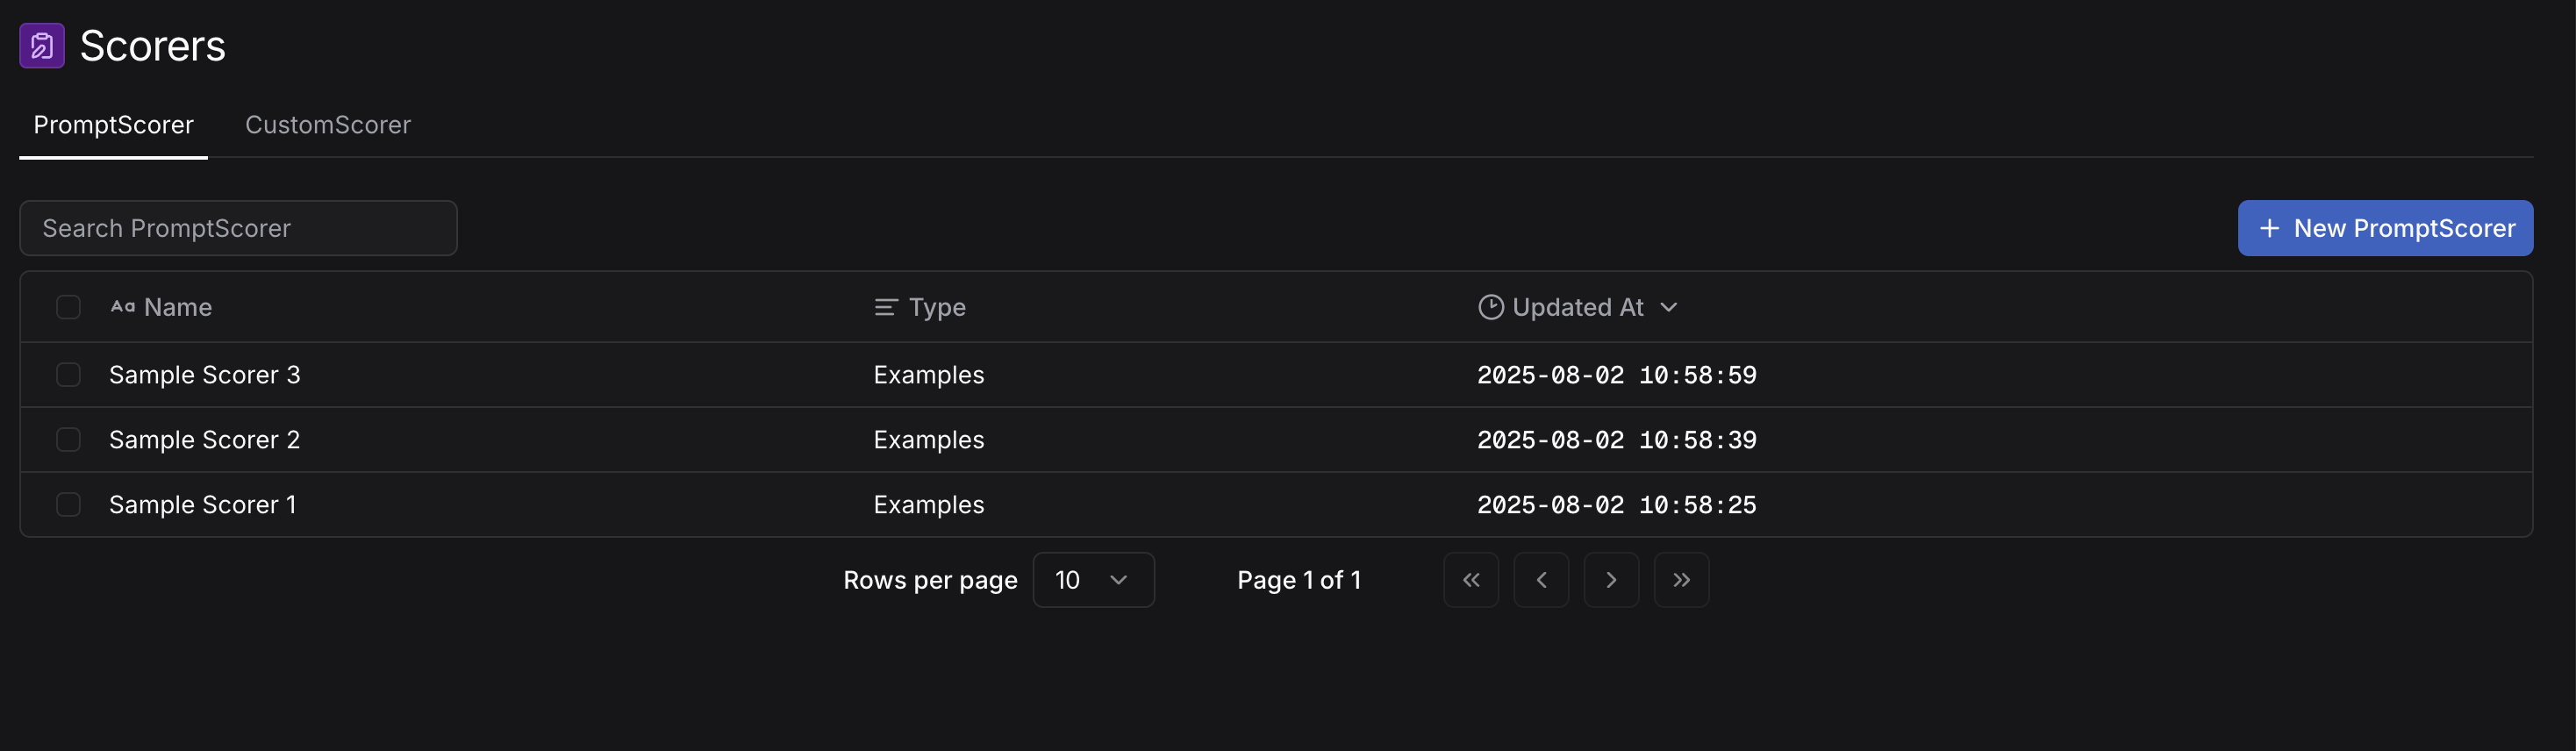Go to next page with right chevron
Viewport: 2576px width, 751px height.
click(1610, 580)
